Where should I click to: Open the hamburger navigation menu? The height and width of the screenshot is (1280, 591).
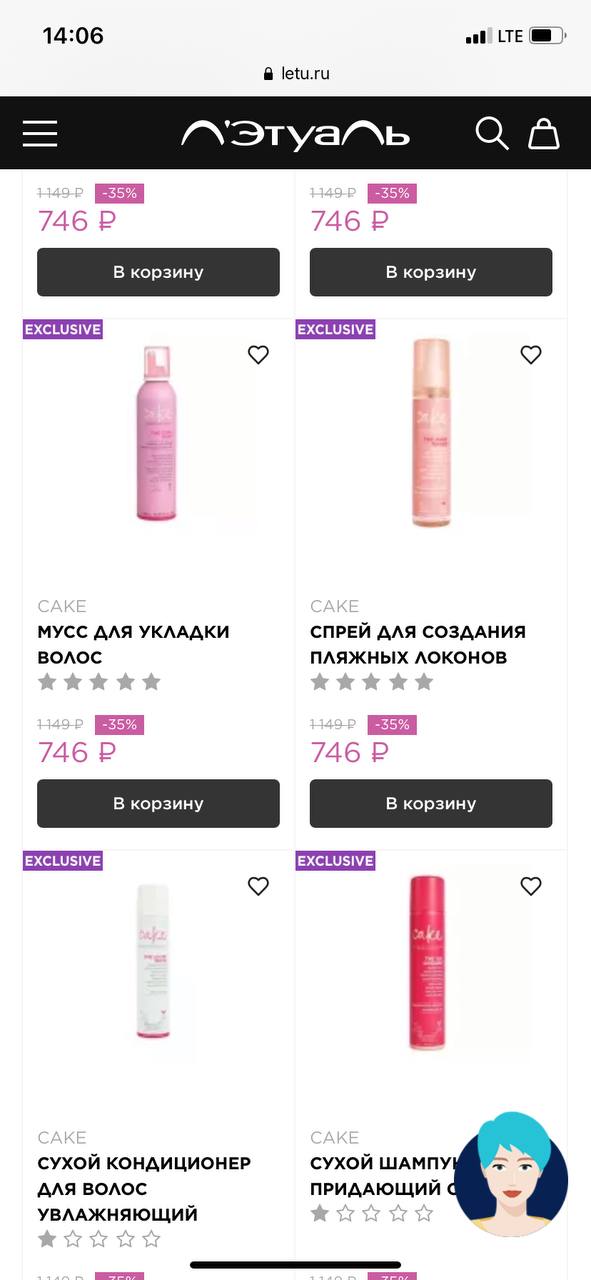click(40, 133)
